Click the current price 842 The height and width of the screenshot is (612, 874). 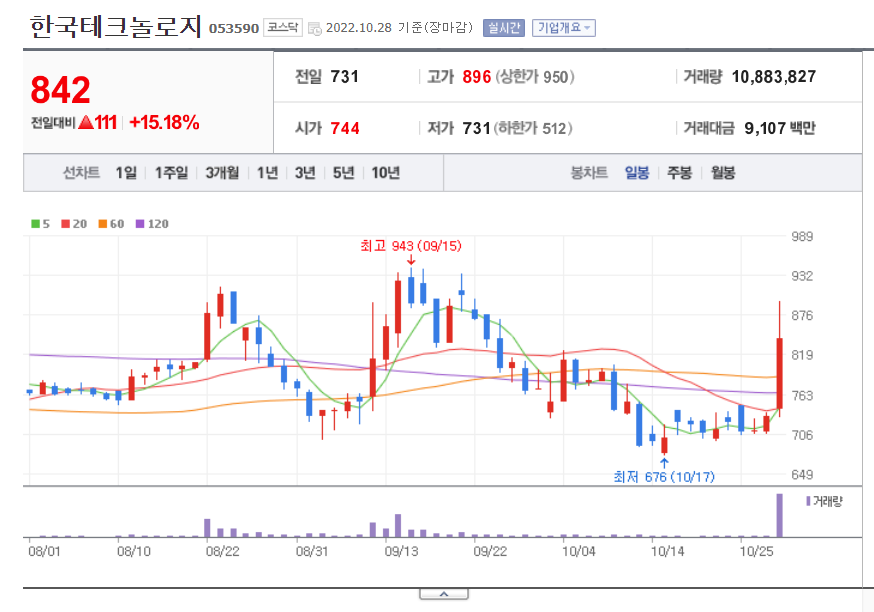tap(60, 90)
